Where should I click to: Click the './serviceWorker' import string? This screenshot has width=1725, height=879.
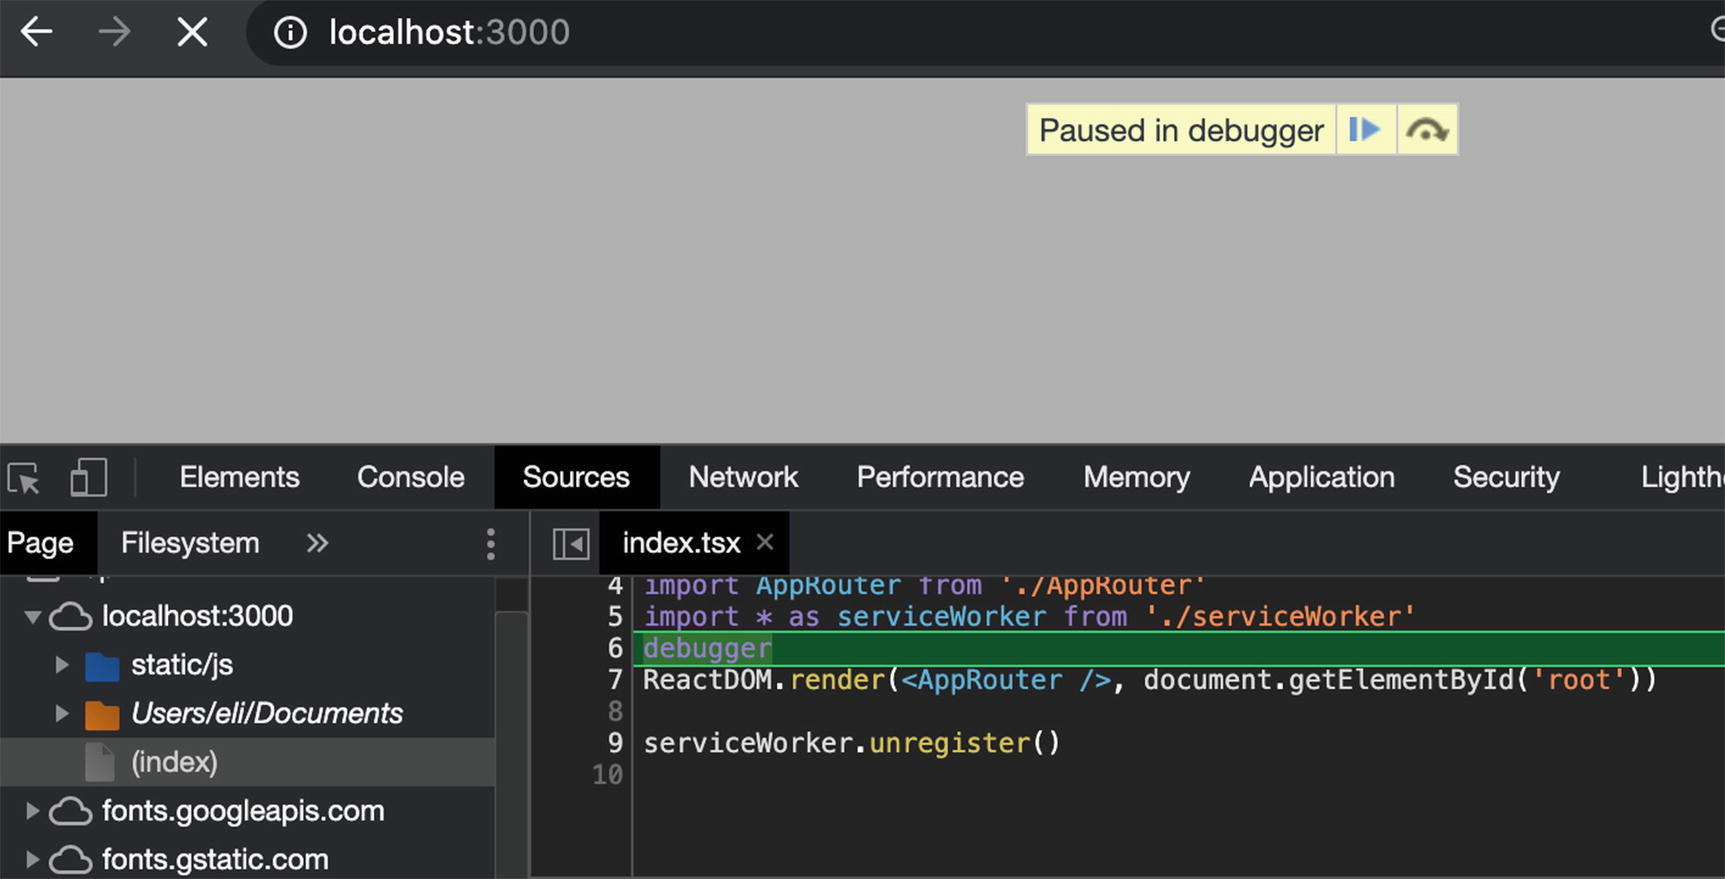tap(1280, 616)
